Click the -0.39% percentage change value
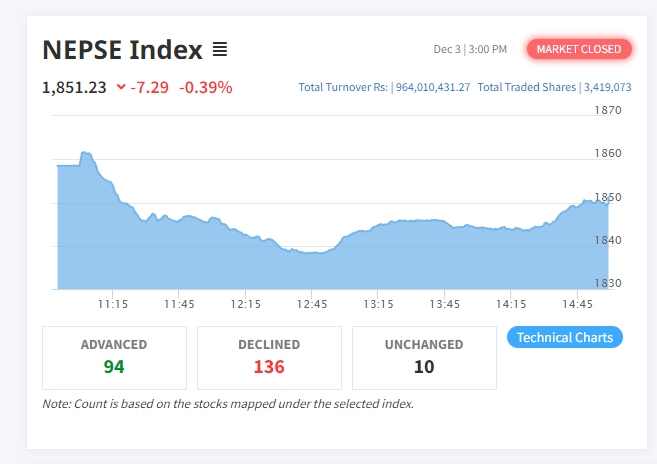 (x=206, y=87)
